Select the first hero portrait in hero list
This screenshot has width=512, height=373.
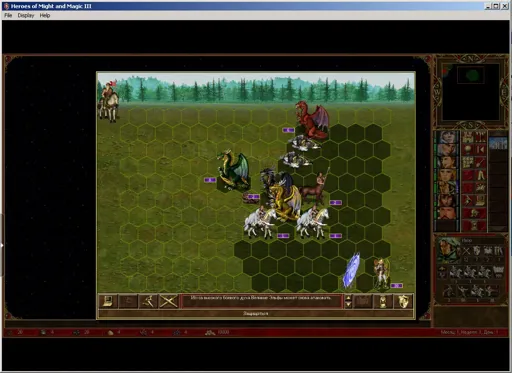tap(447, 137)
